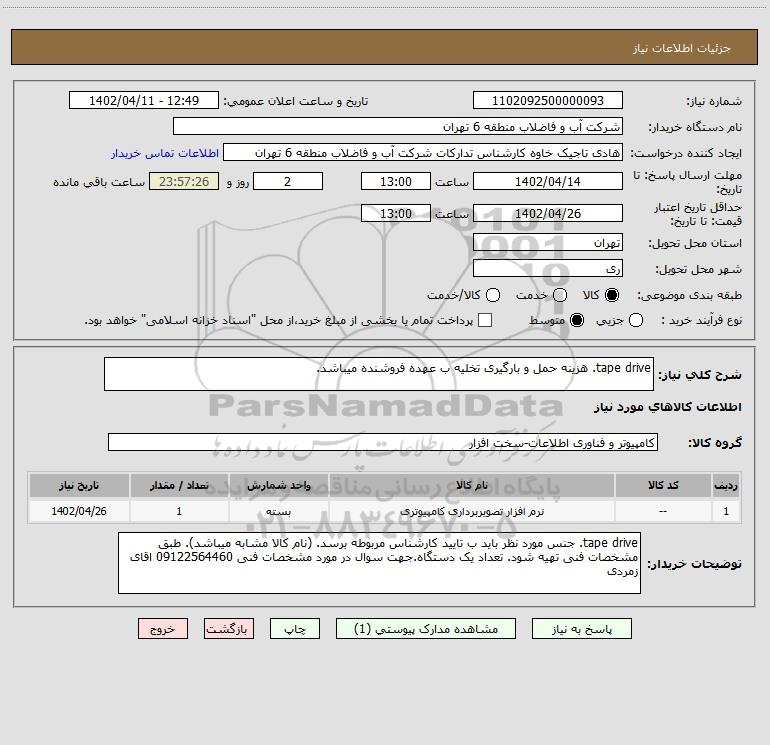Click the unit cell بسته
The width and height of the screenshot is (770, 745).
(x=278, y=512)
